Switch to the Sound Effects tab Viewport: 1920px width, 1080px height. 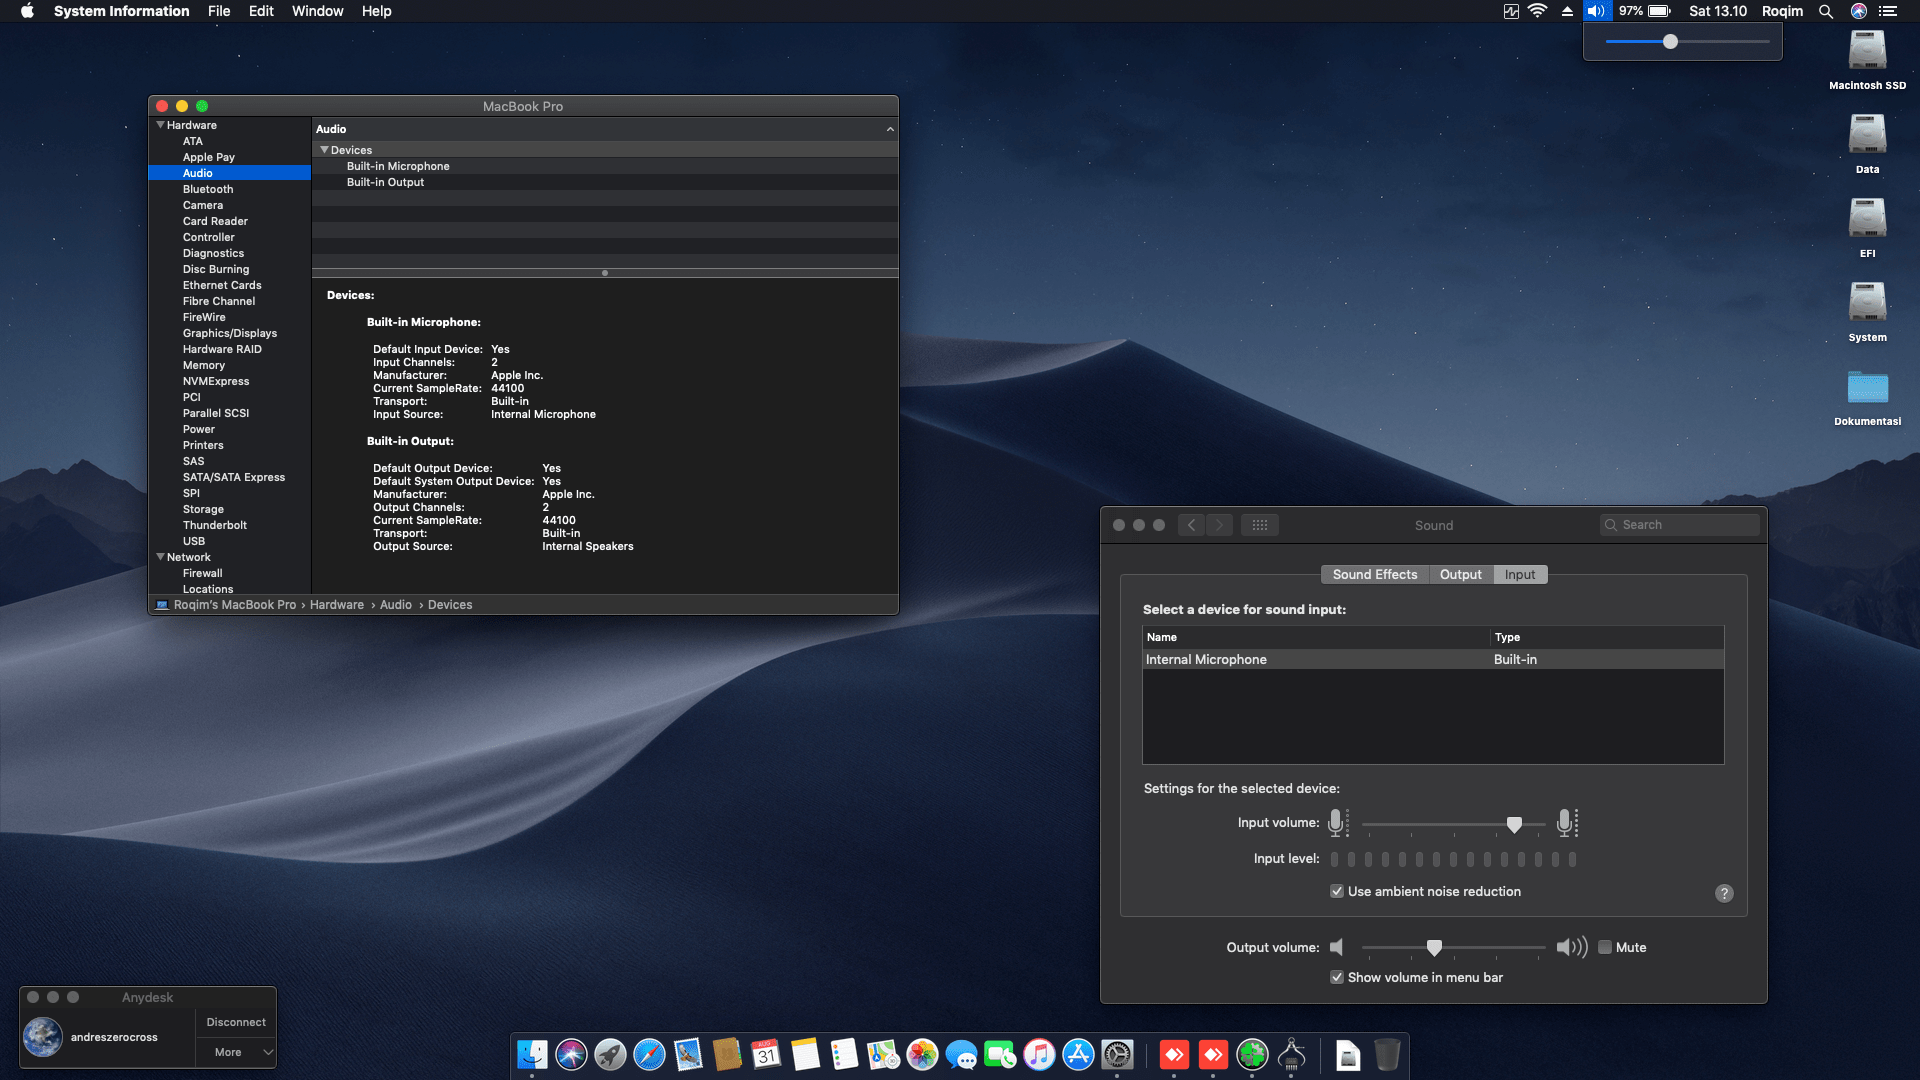[x=1375, y=574]
